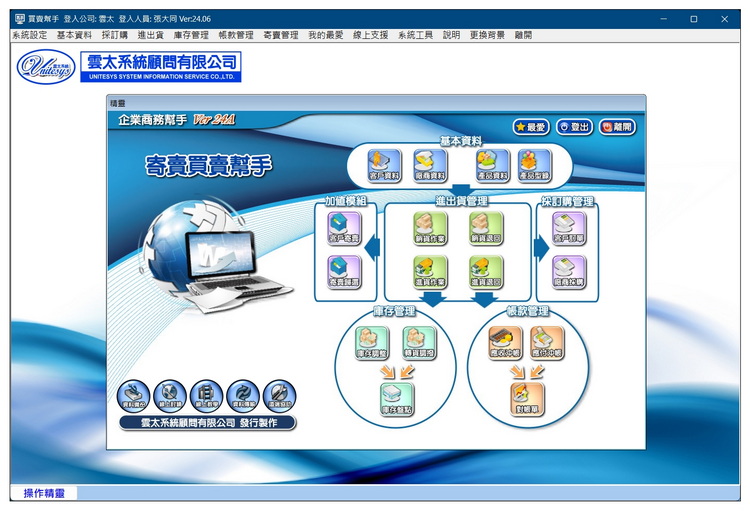Open 進貨作業 purchase receiving icon
The height and width of the screenshot is (511, 750).
pyautogui.click(x=430, y=272)
